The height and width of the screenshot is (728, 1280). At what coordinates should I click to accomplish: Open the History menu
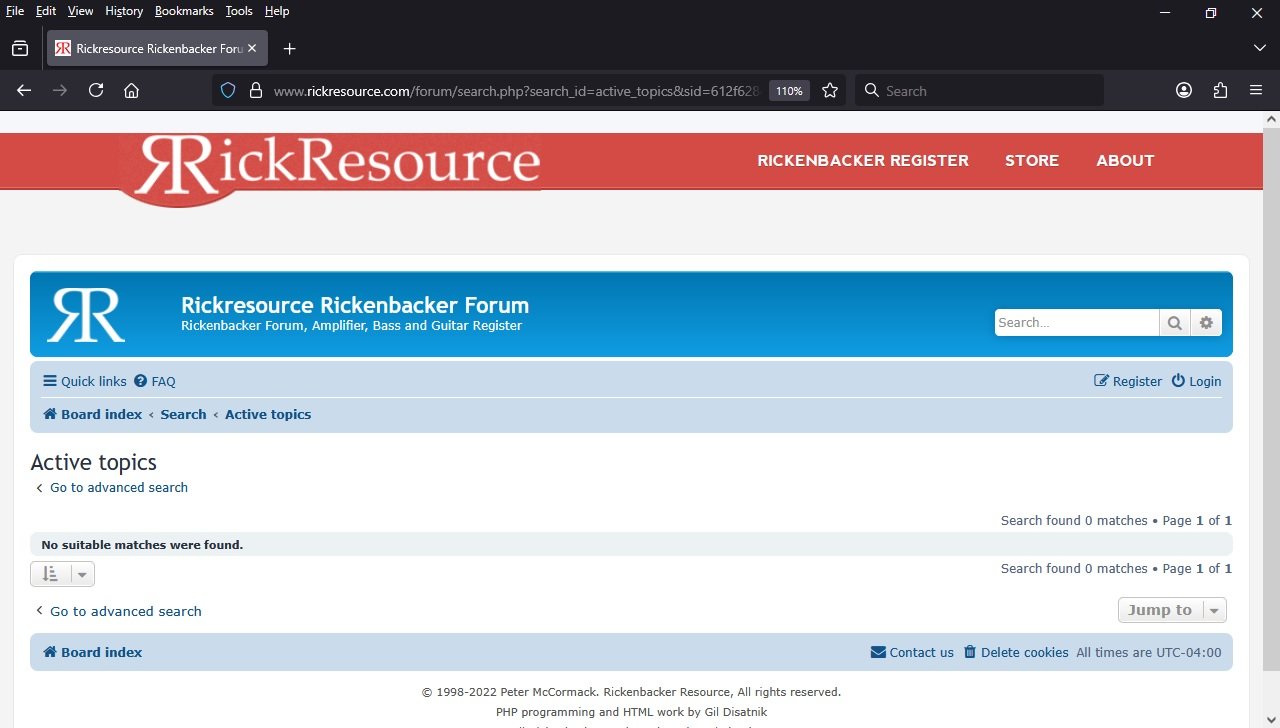124,11
